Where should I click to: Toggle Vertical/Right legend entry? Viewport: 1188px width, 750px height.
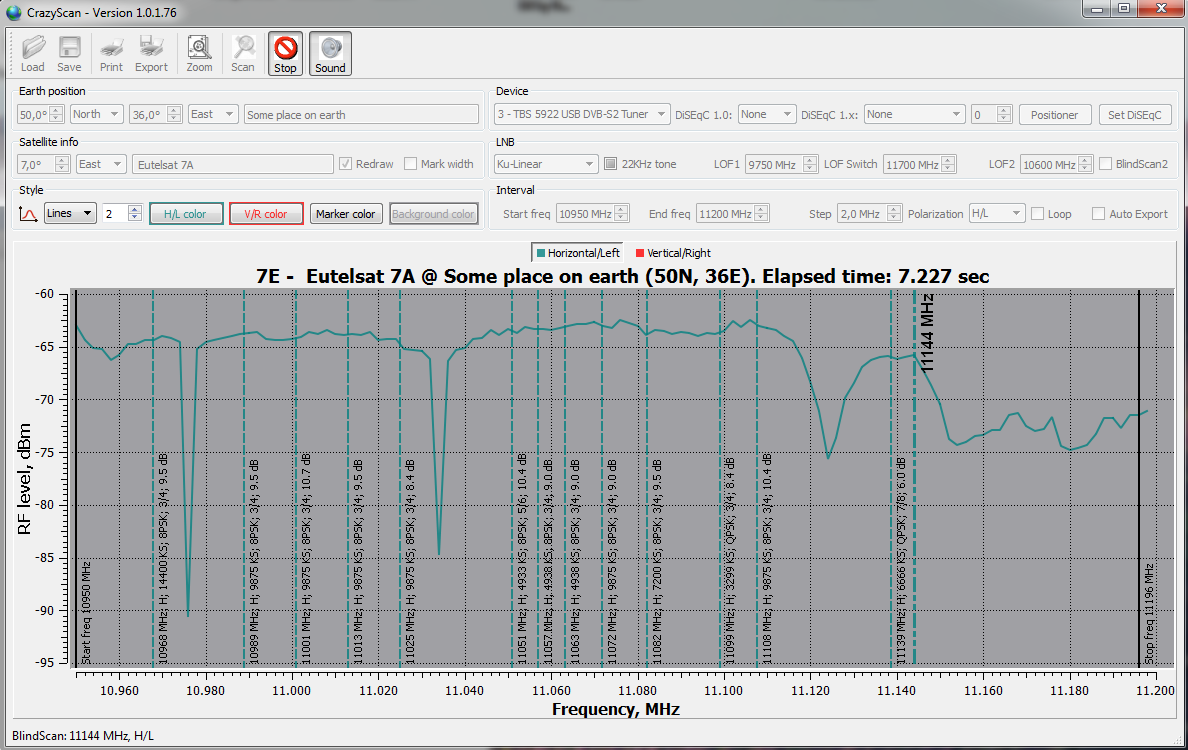point(673,253)
